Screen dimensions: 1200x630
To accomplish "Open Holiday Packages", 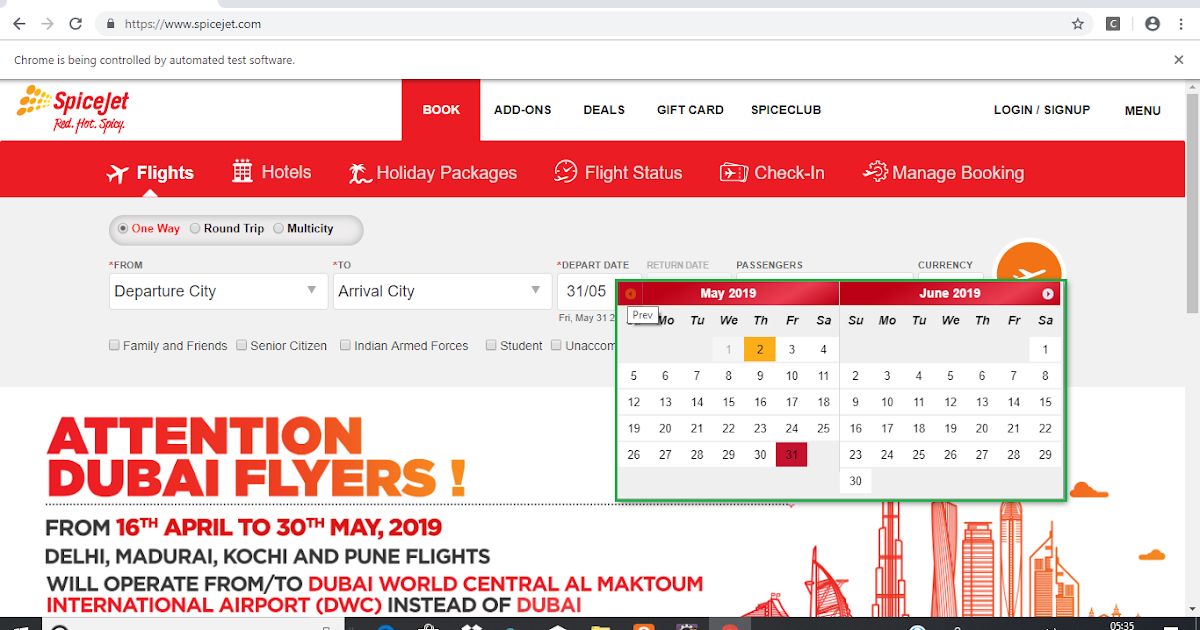I will [433, 173].
